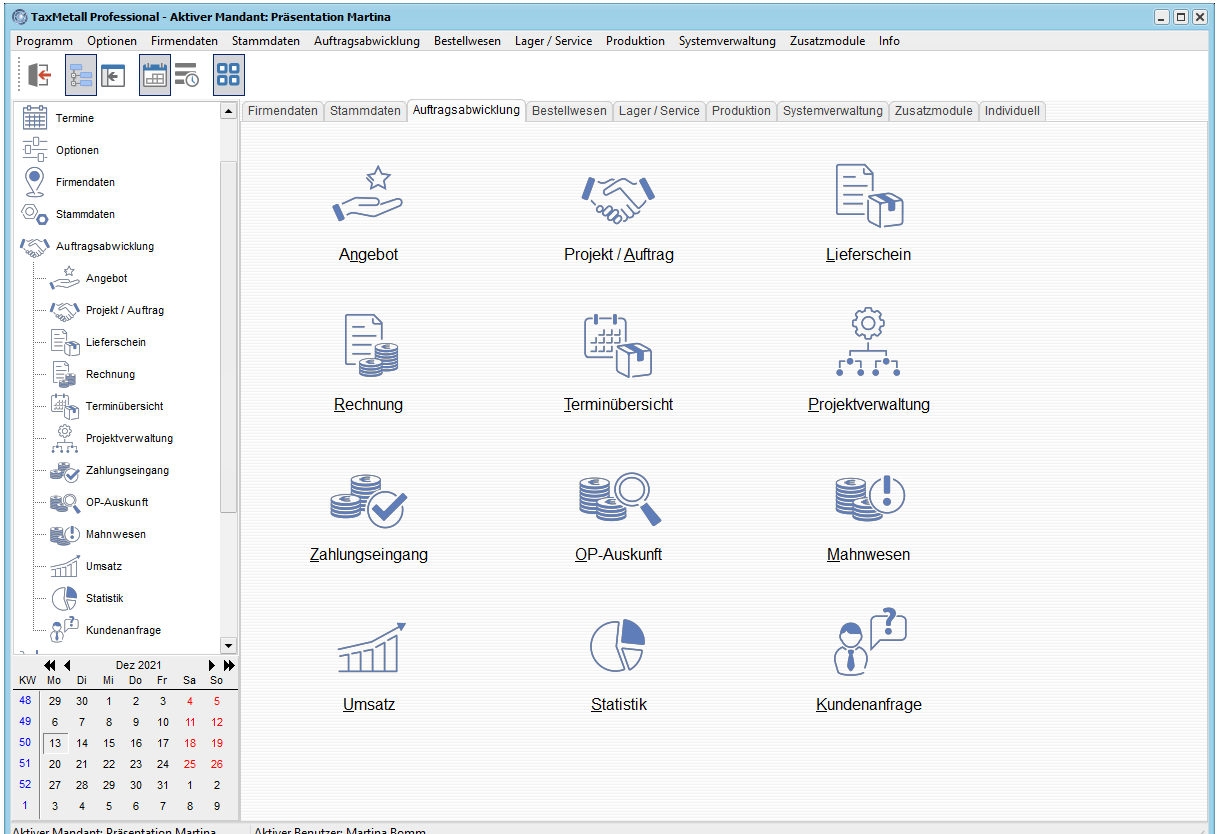1218x834 pixels.
Task: Open the Optionen menu in menu bar
Action: 112,41
